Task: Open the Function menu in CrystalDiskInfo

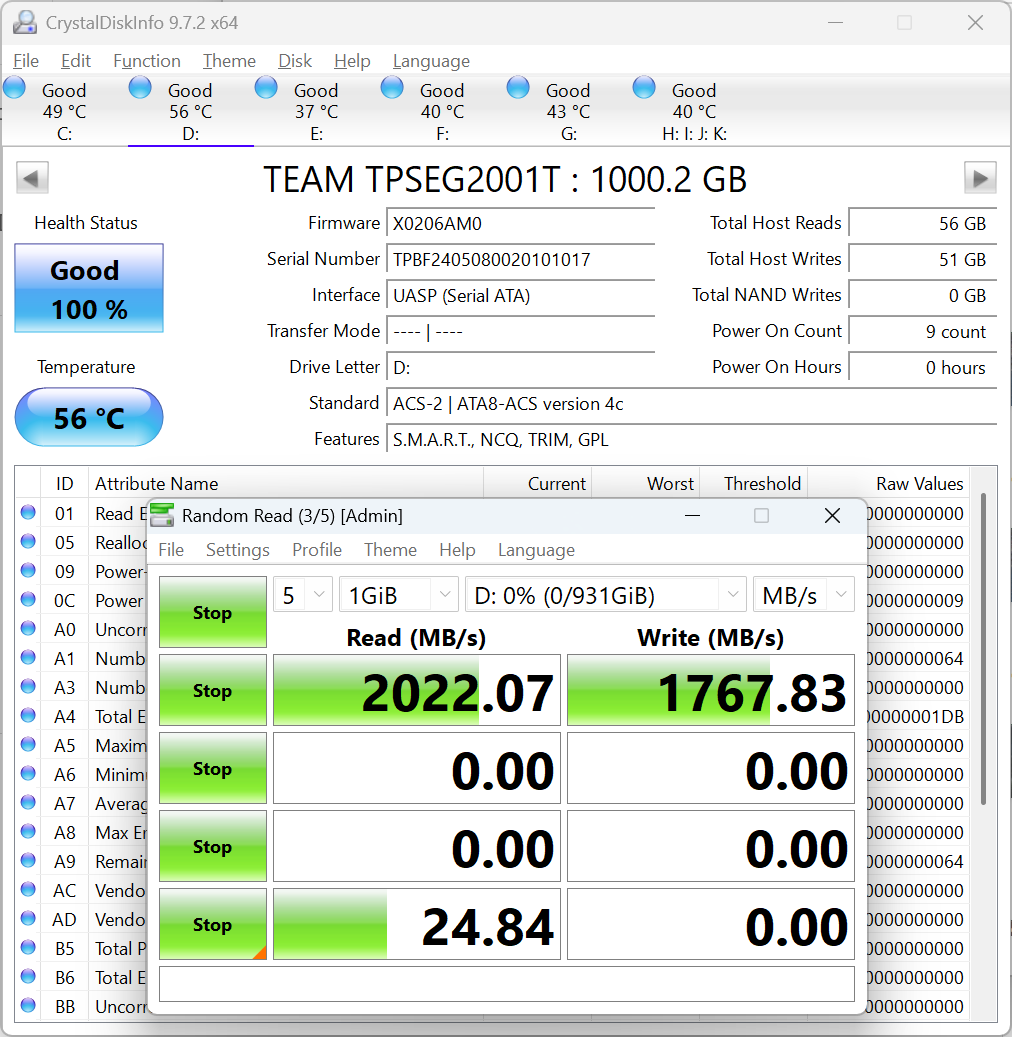Action: click(146, 61)
